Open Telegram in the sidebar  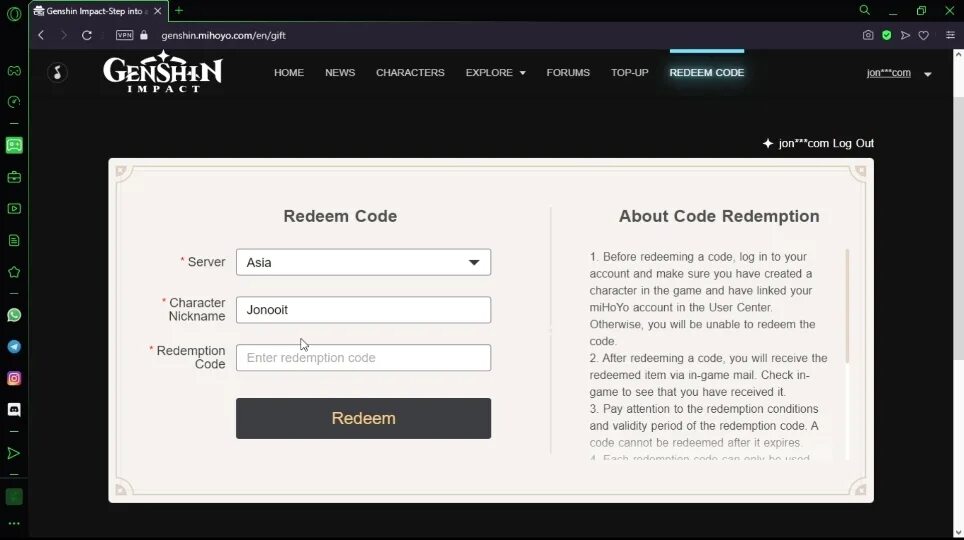point(14,347)
